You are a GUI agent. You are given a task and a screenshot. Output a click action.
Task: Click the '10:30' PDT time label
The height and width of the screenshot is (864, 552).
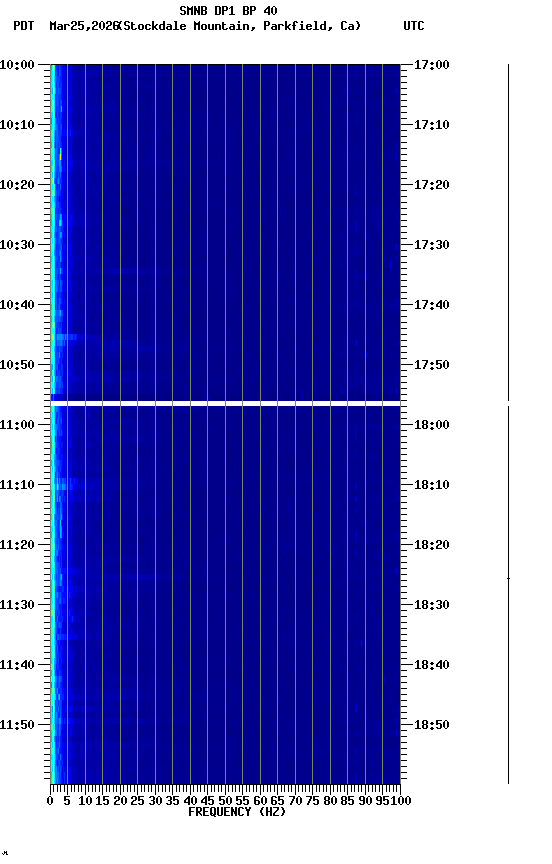click(17, 245)
